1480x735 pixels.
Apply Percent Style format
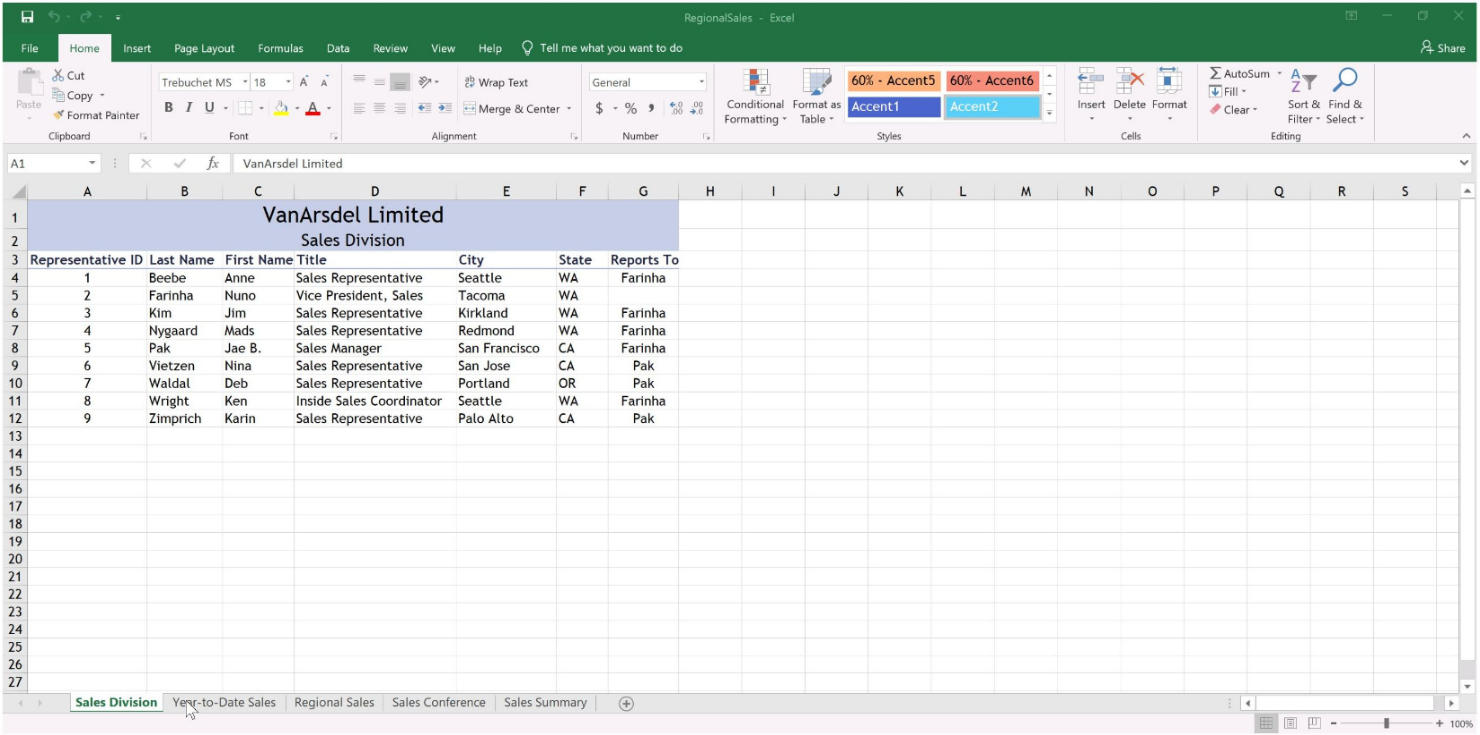pyautogui.click(x=631, y=108)
